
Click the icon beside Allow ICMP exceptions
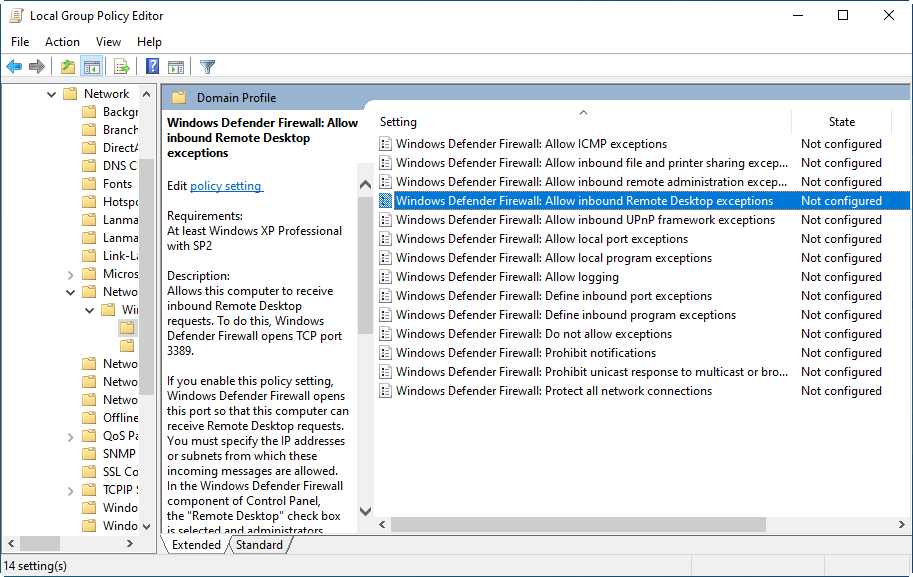tap(385, 144)
